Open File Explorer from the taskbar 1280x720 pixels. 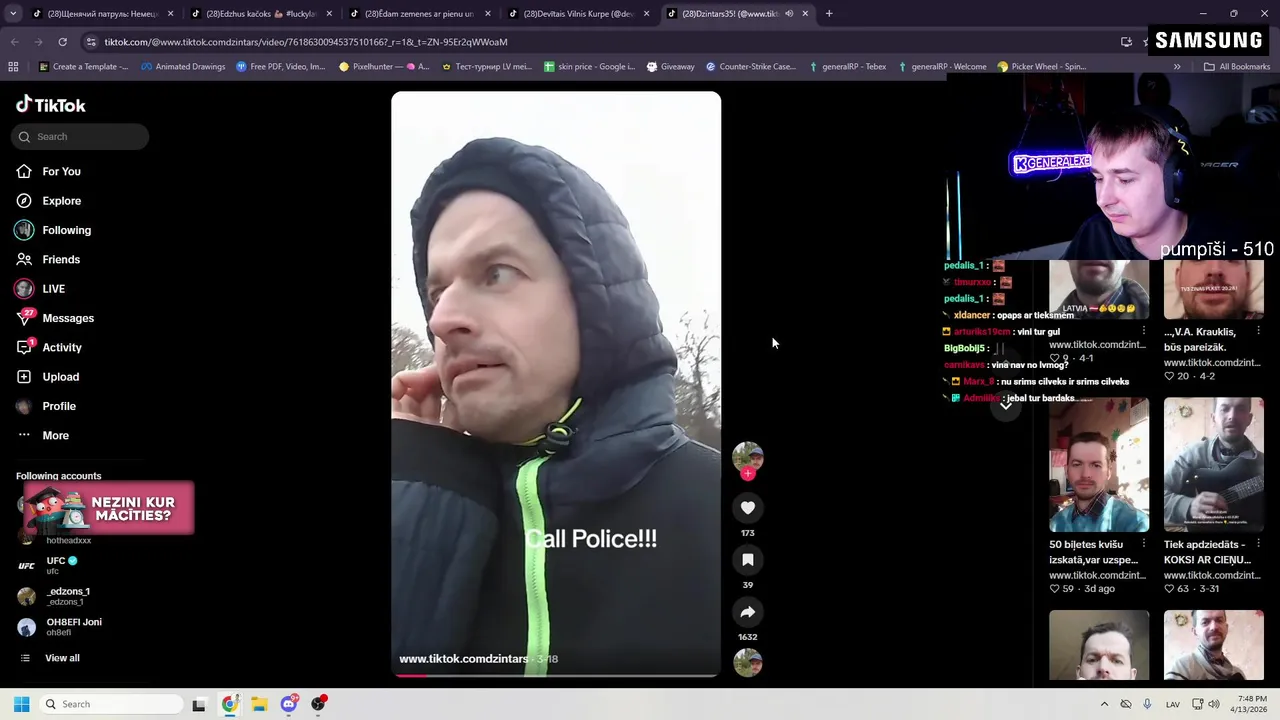click(x=259, y=704)
